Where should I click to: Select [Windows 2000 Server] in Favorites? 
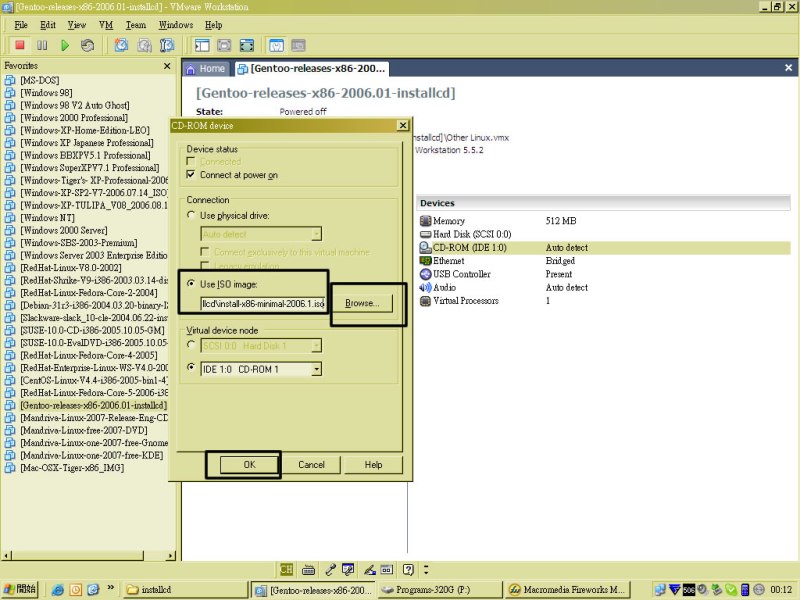[x=64, y=230]
